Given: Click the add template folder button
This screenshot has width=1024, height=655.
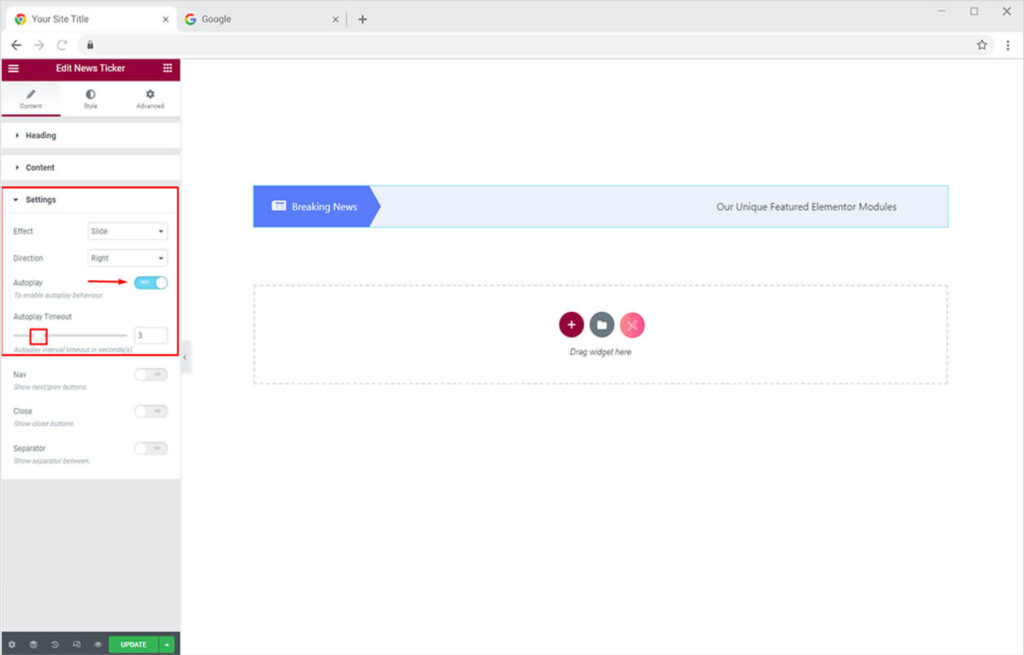Looking at the screenshot, I should click(601, 325).
